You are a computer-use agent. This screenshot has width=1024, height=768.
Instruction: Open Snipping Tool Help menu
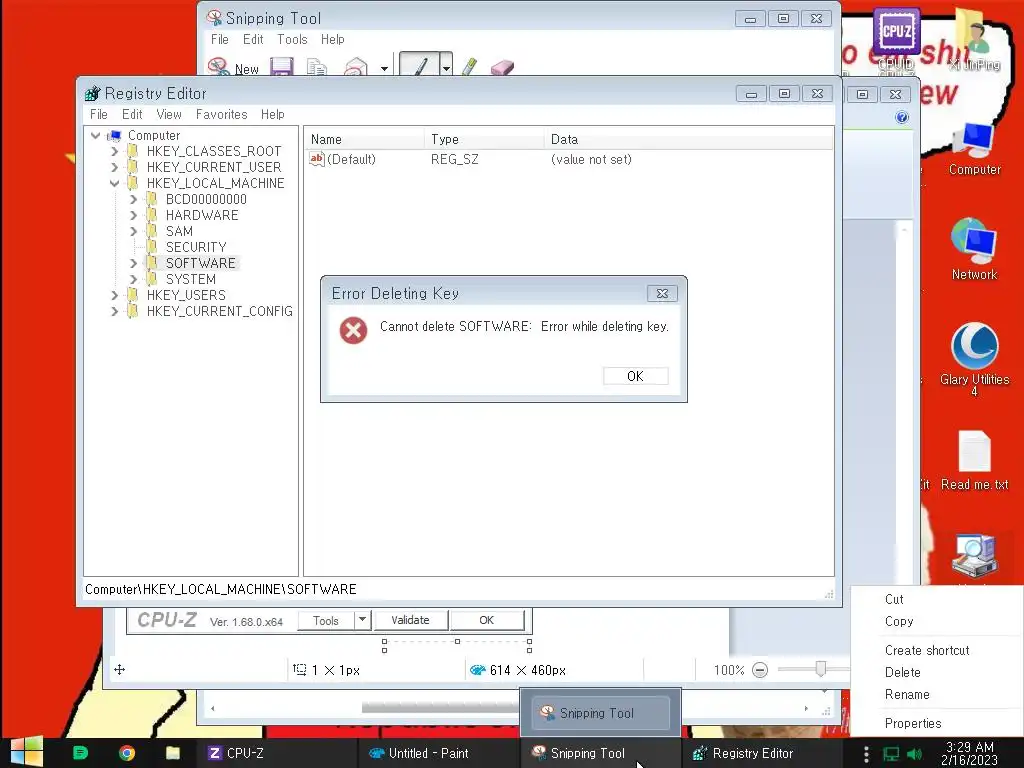(332, 39)
